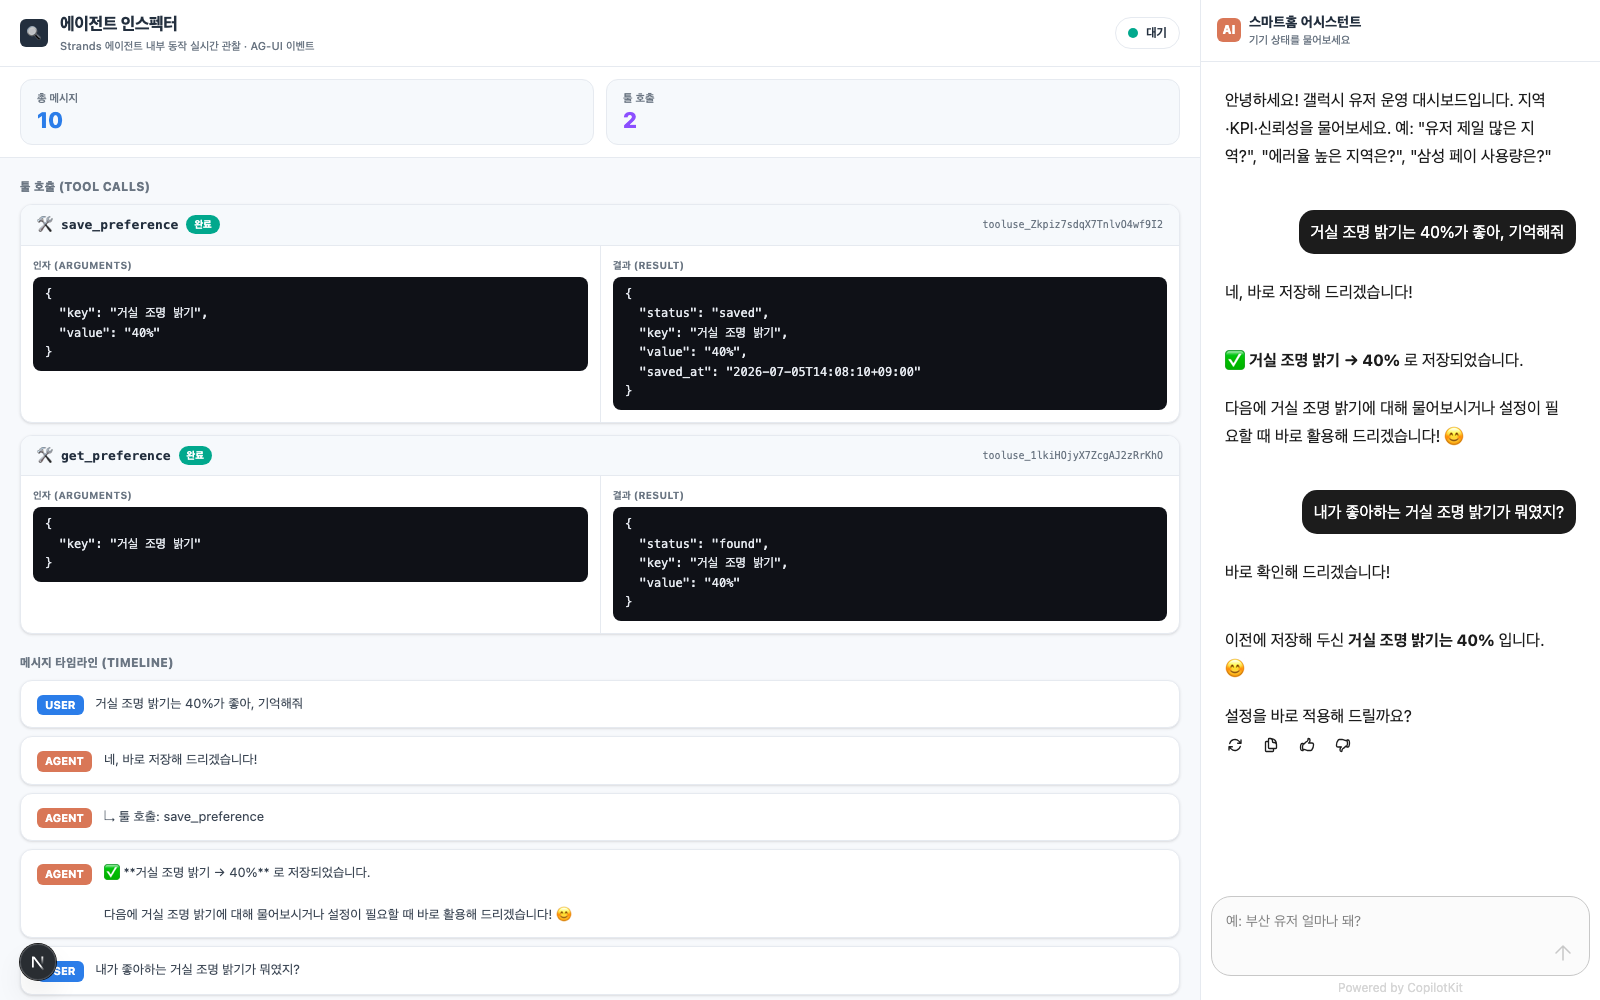The height and width of the screenshot is (1000, 1600).
Task: Click the 완료 badge next to save_preference
Action: (x=203, y=225)
